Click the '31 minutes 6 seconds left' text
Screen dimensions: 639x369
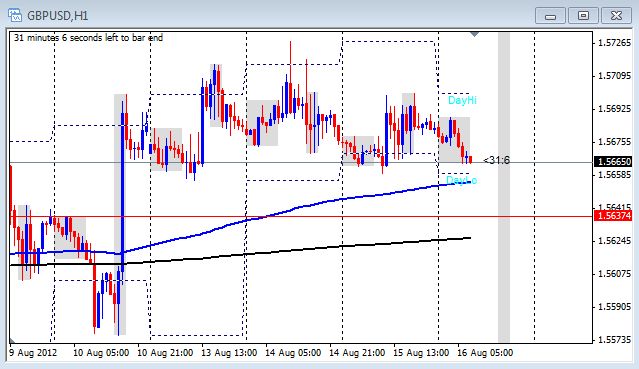[x=88, y=38]
